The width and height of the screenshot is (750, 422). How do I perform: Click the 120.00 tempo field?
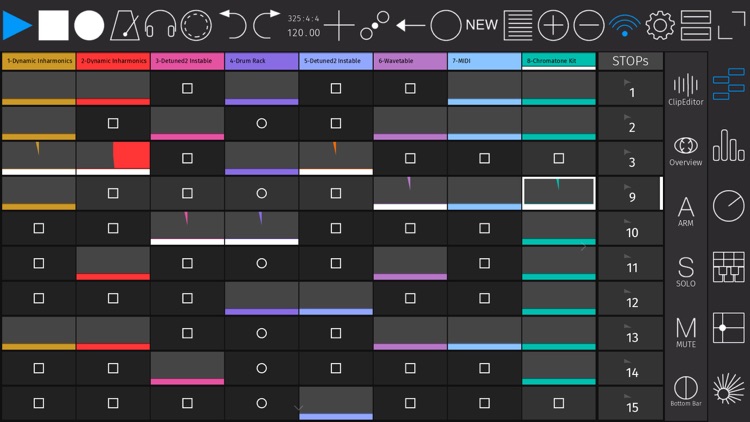point(303,33)
